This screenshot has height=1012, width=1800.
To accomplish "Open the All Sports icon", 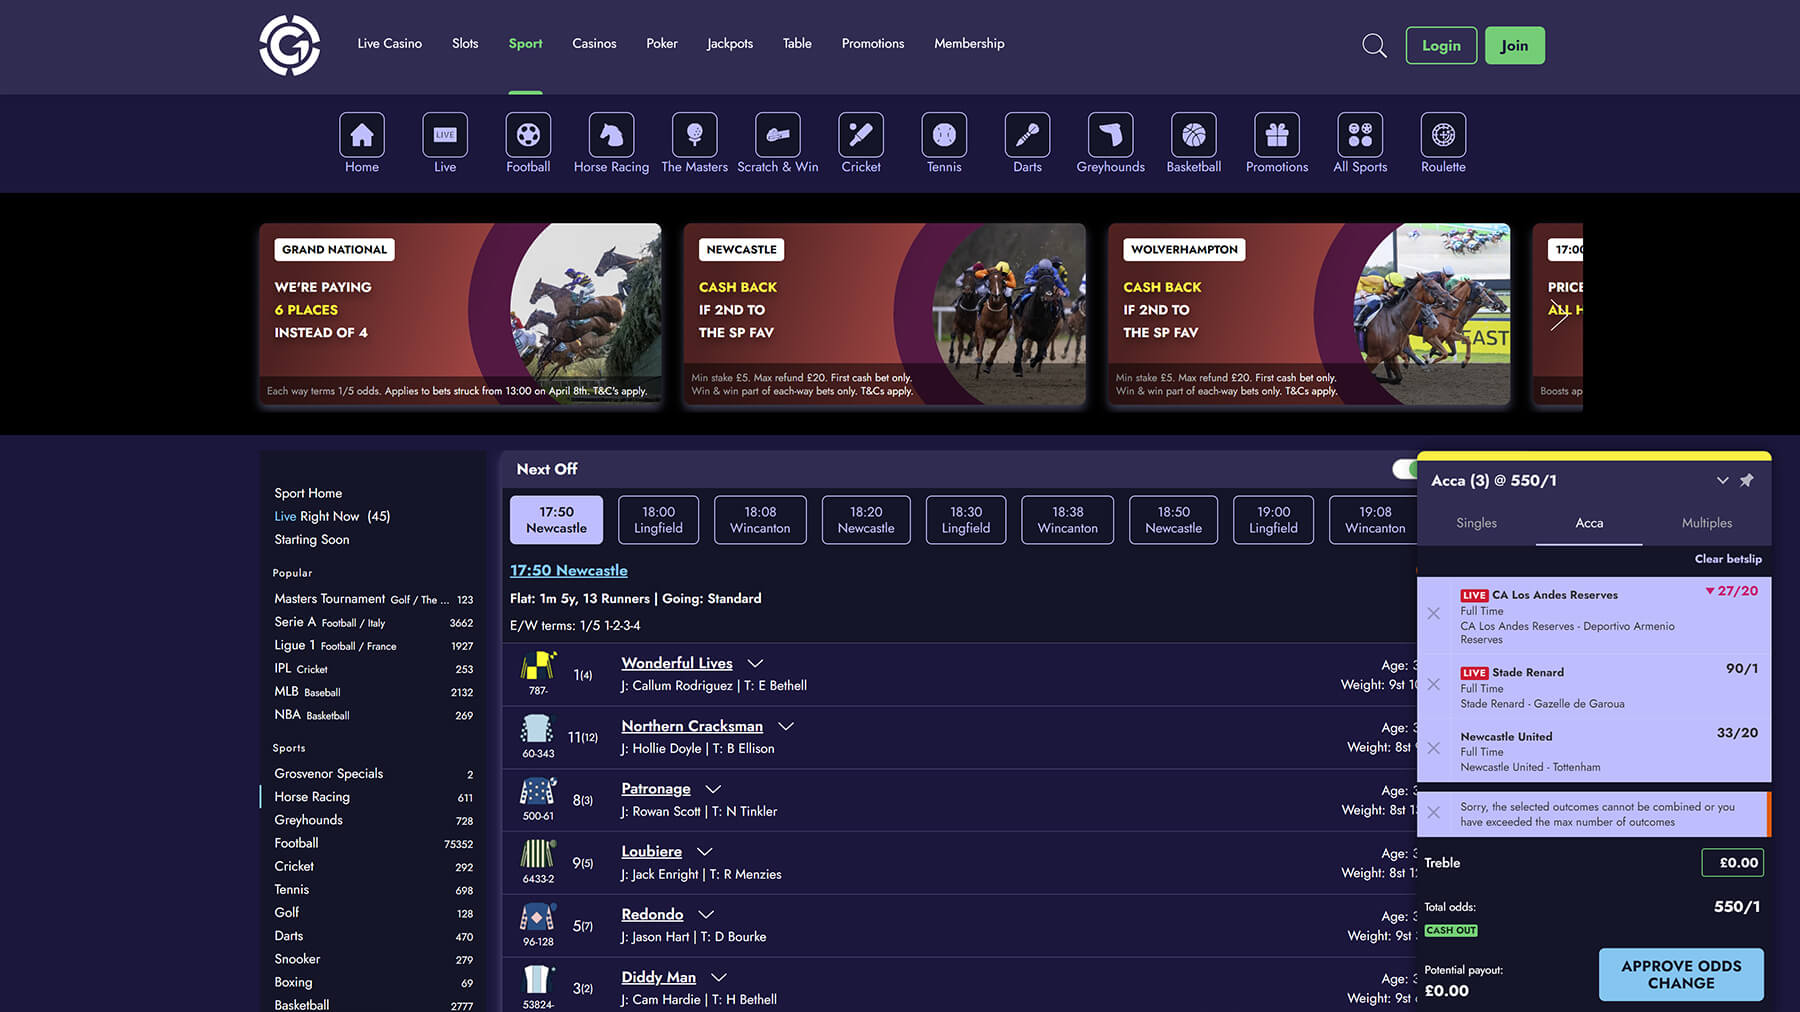I will [x=1360, y=135].
